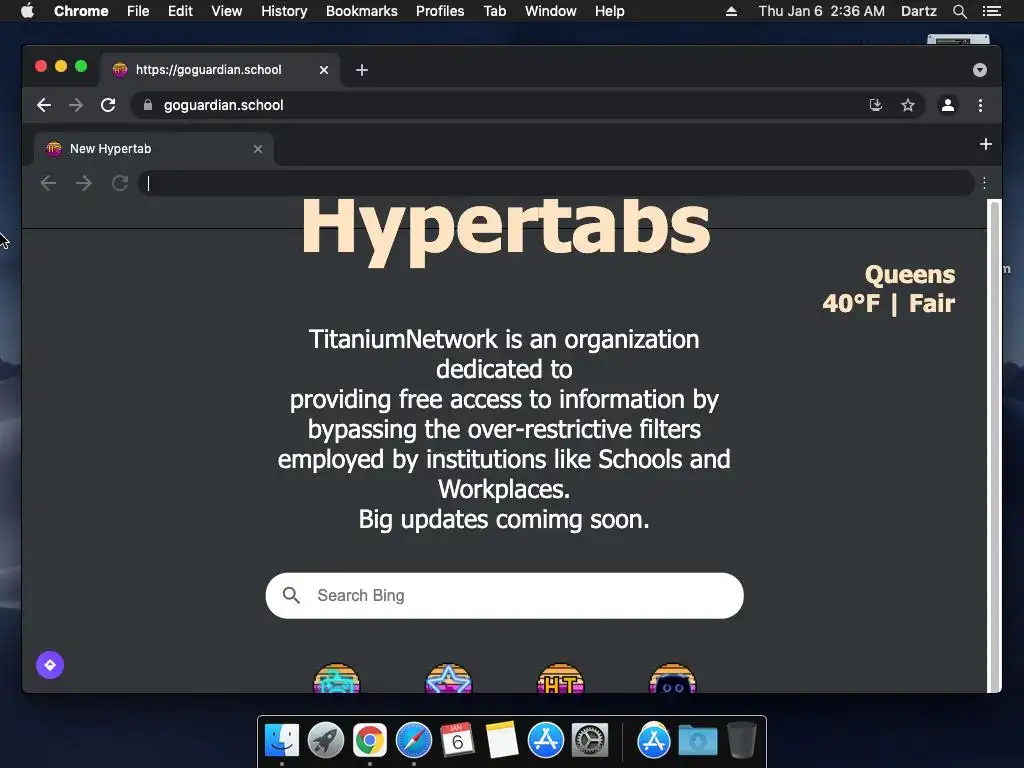Close the New Hypertab tab
This screenshot has height=768, width=1024.
coord(258,149)
